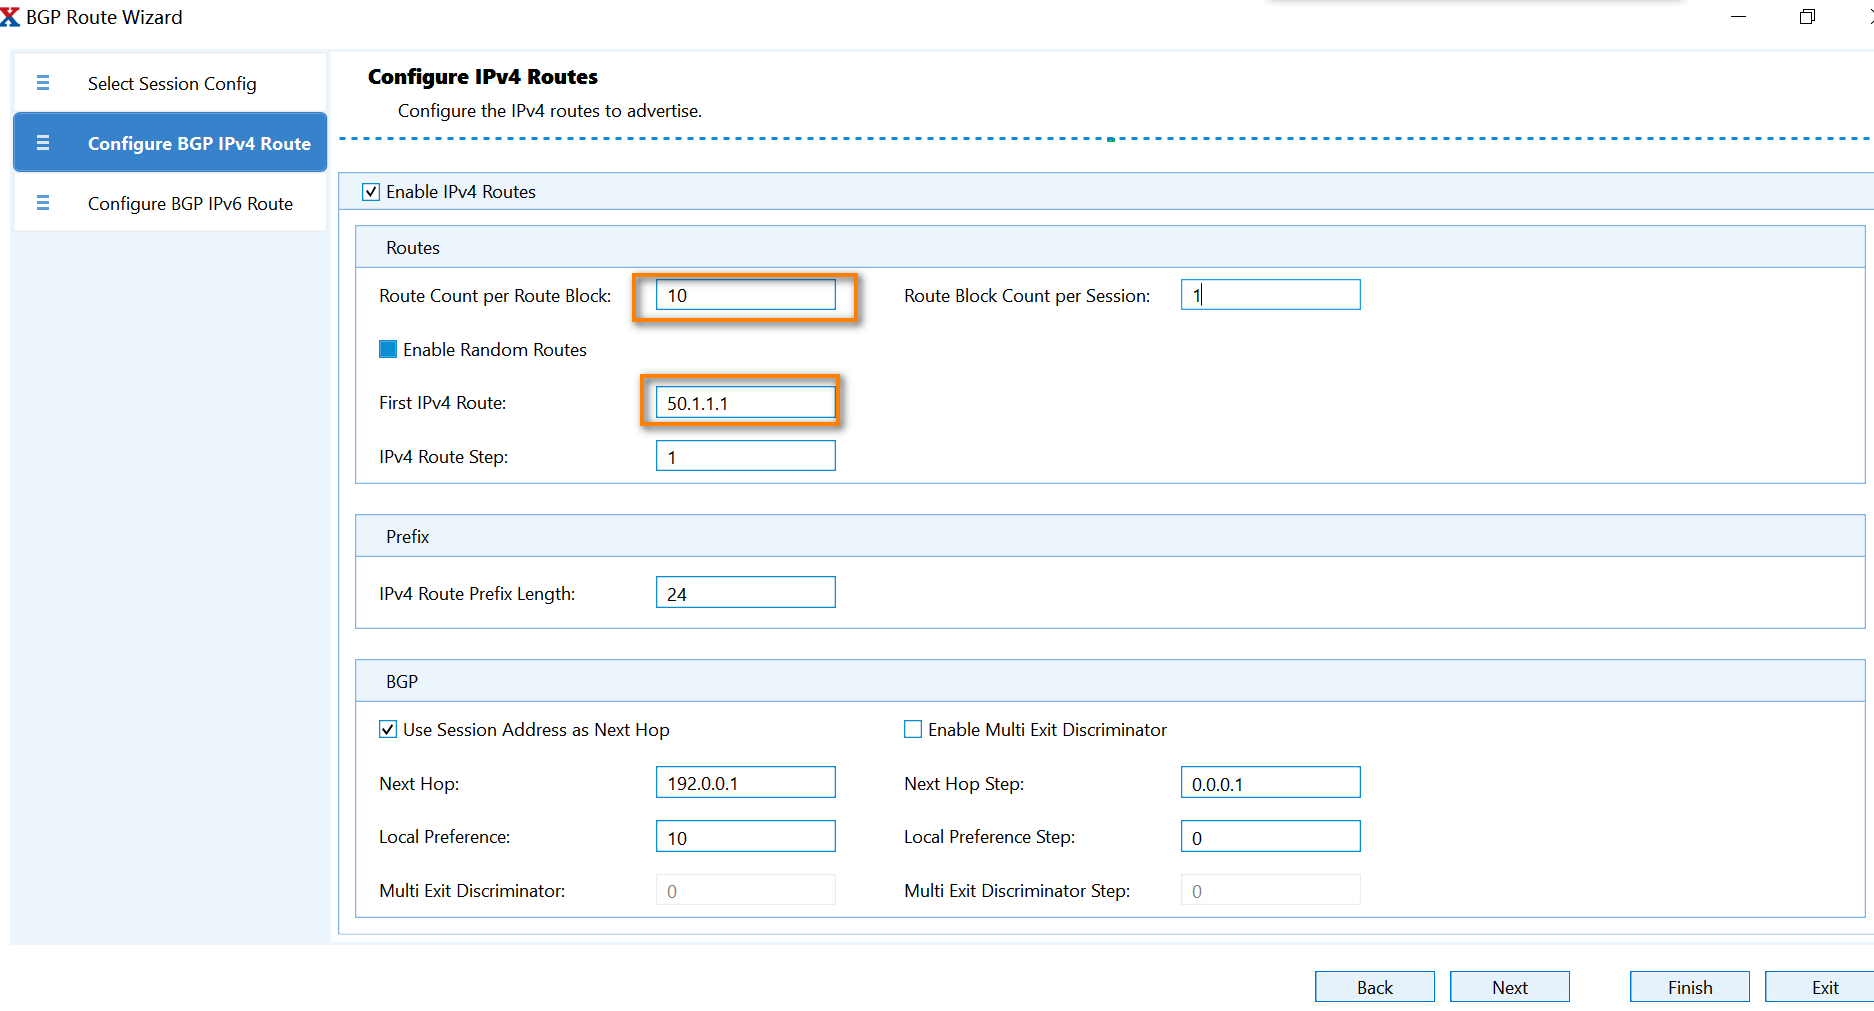Click the Configure BGP IPv6 Route list icon

[43, 203]
